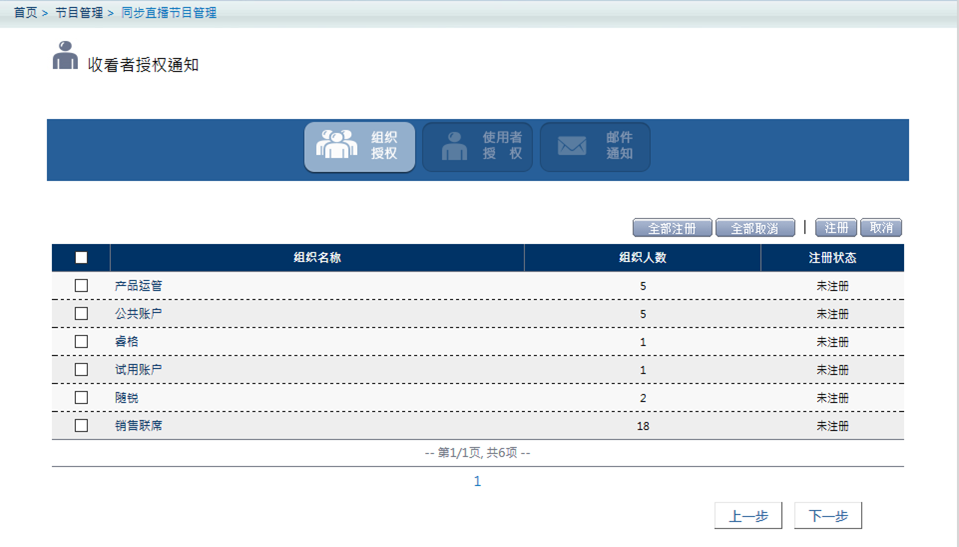The image size is (959, 547).
Task: Check the box for 产品运营 row
Action: (81, 286)
